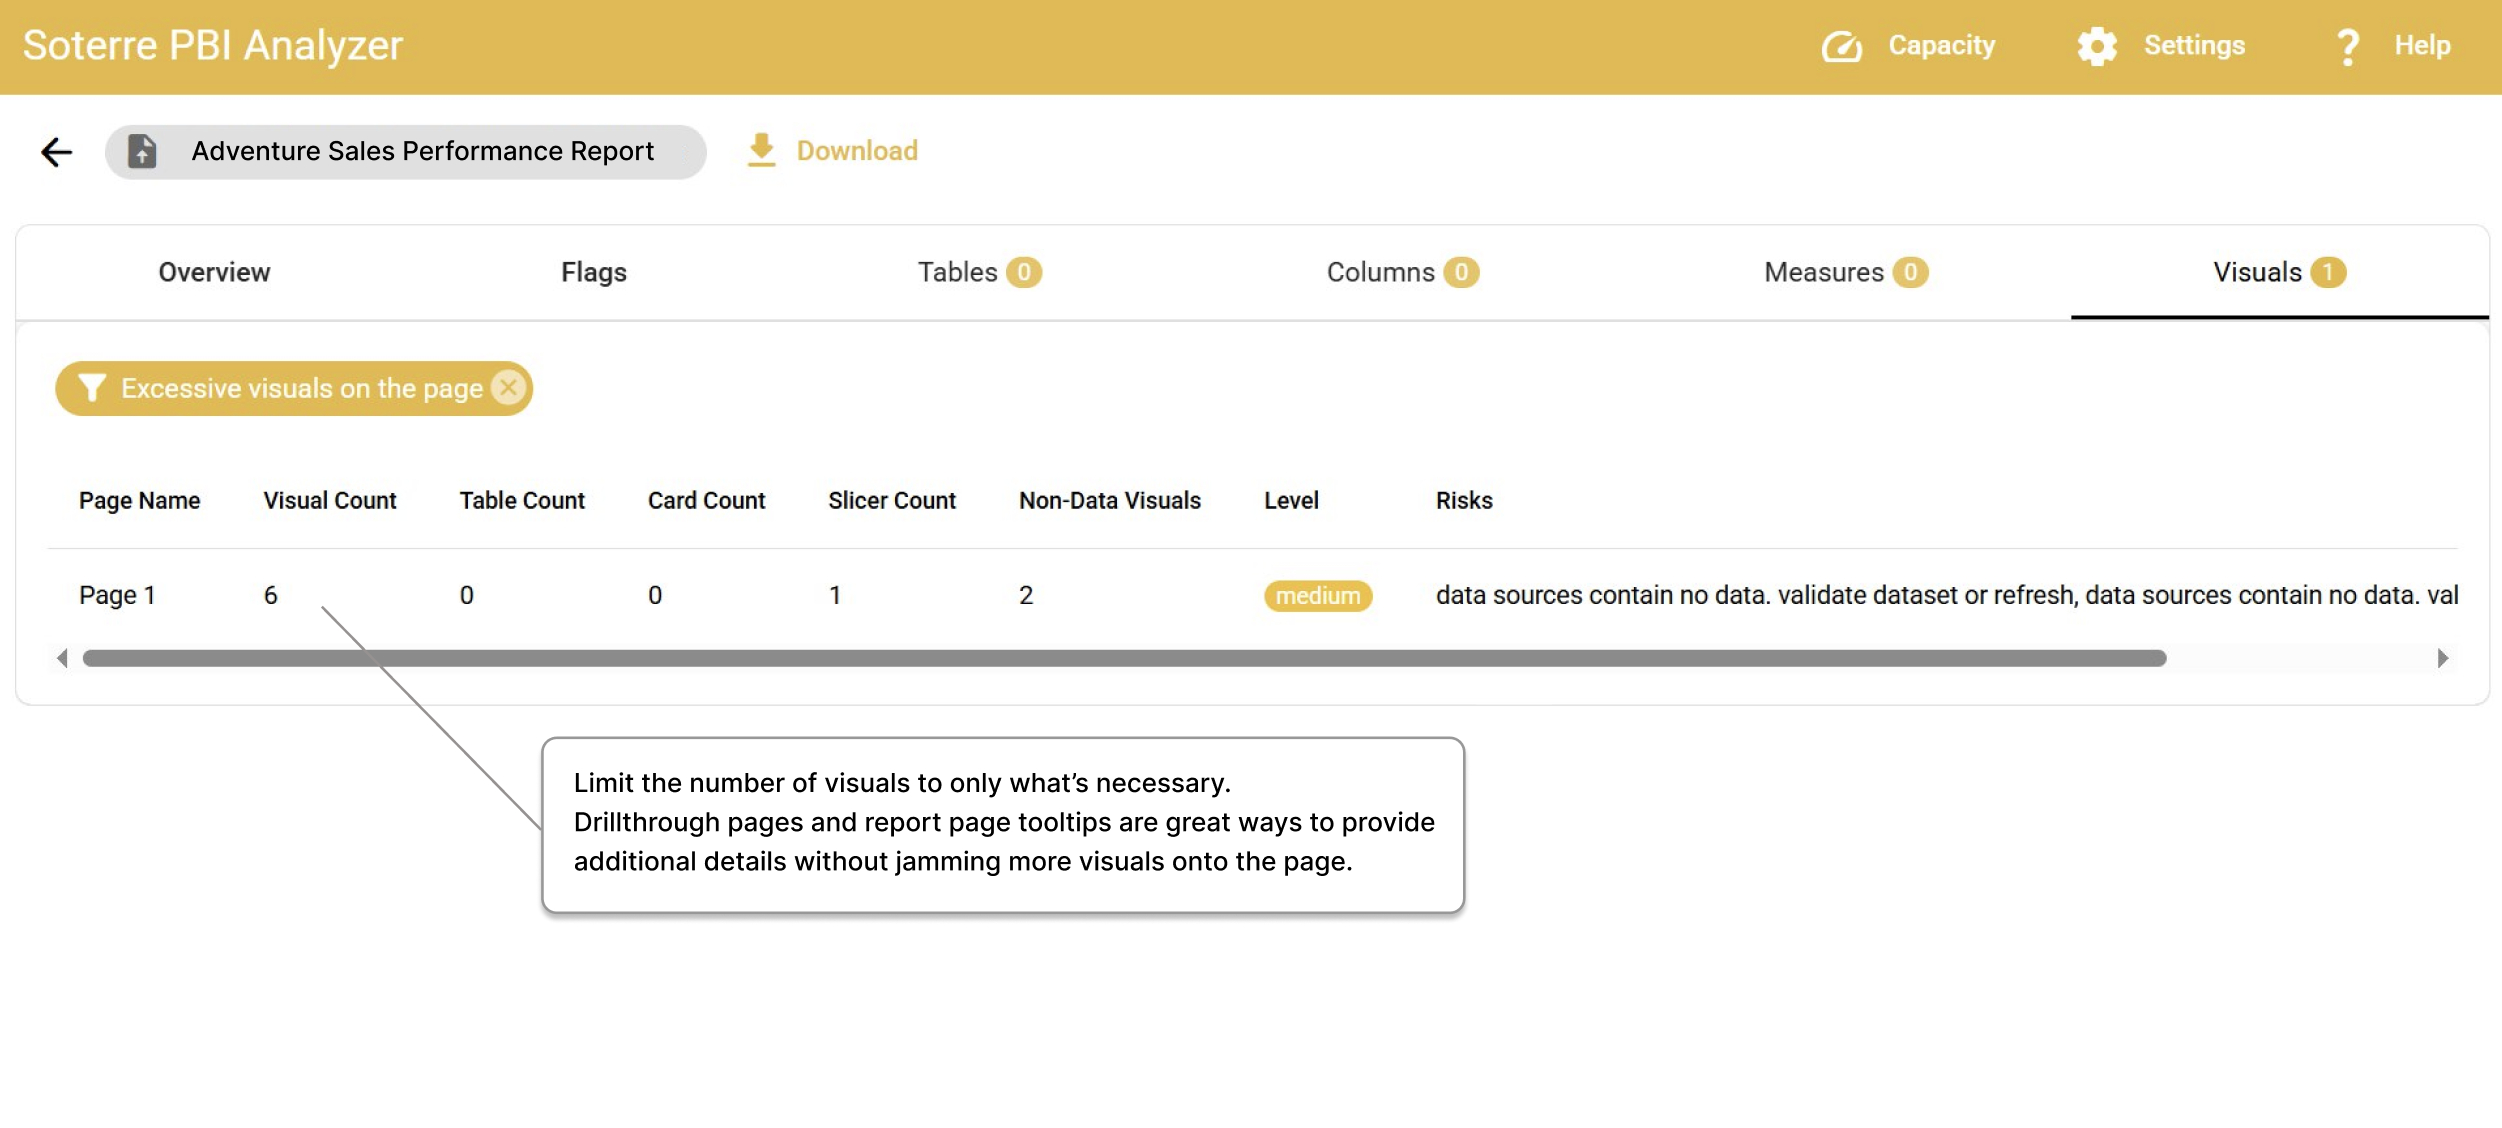Select Adventure Sales Performance Report title

(x=422, y=150)
